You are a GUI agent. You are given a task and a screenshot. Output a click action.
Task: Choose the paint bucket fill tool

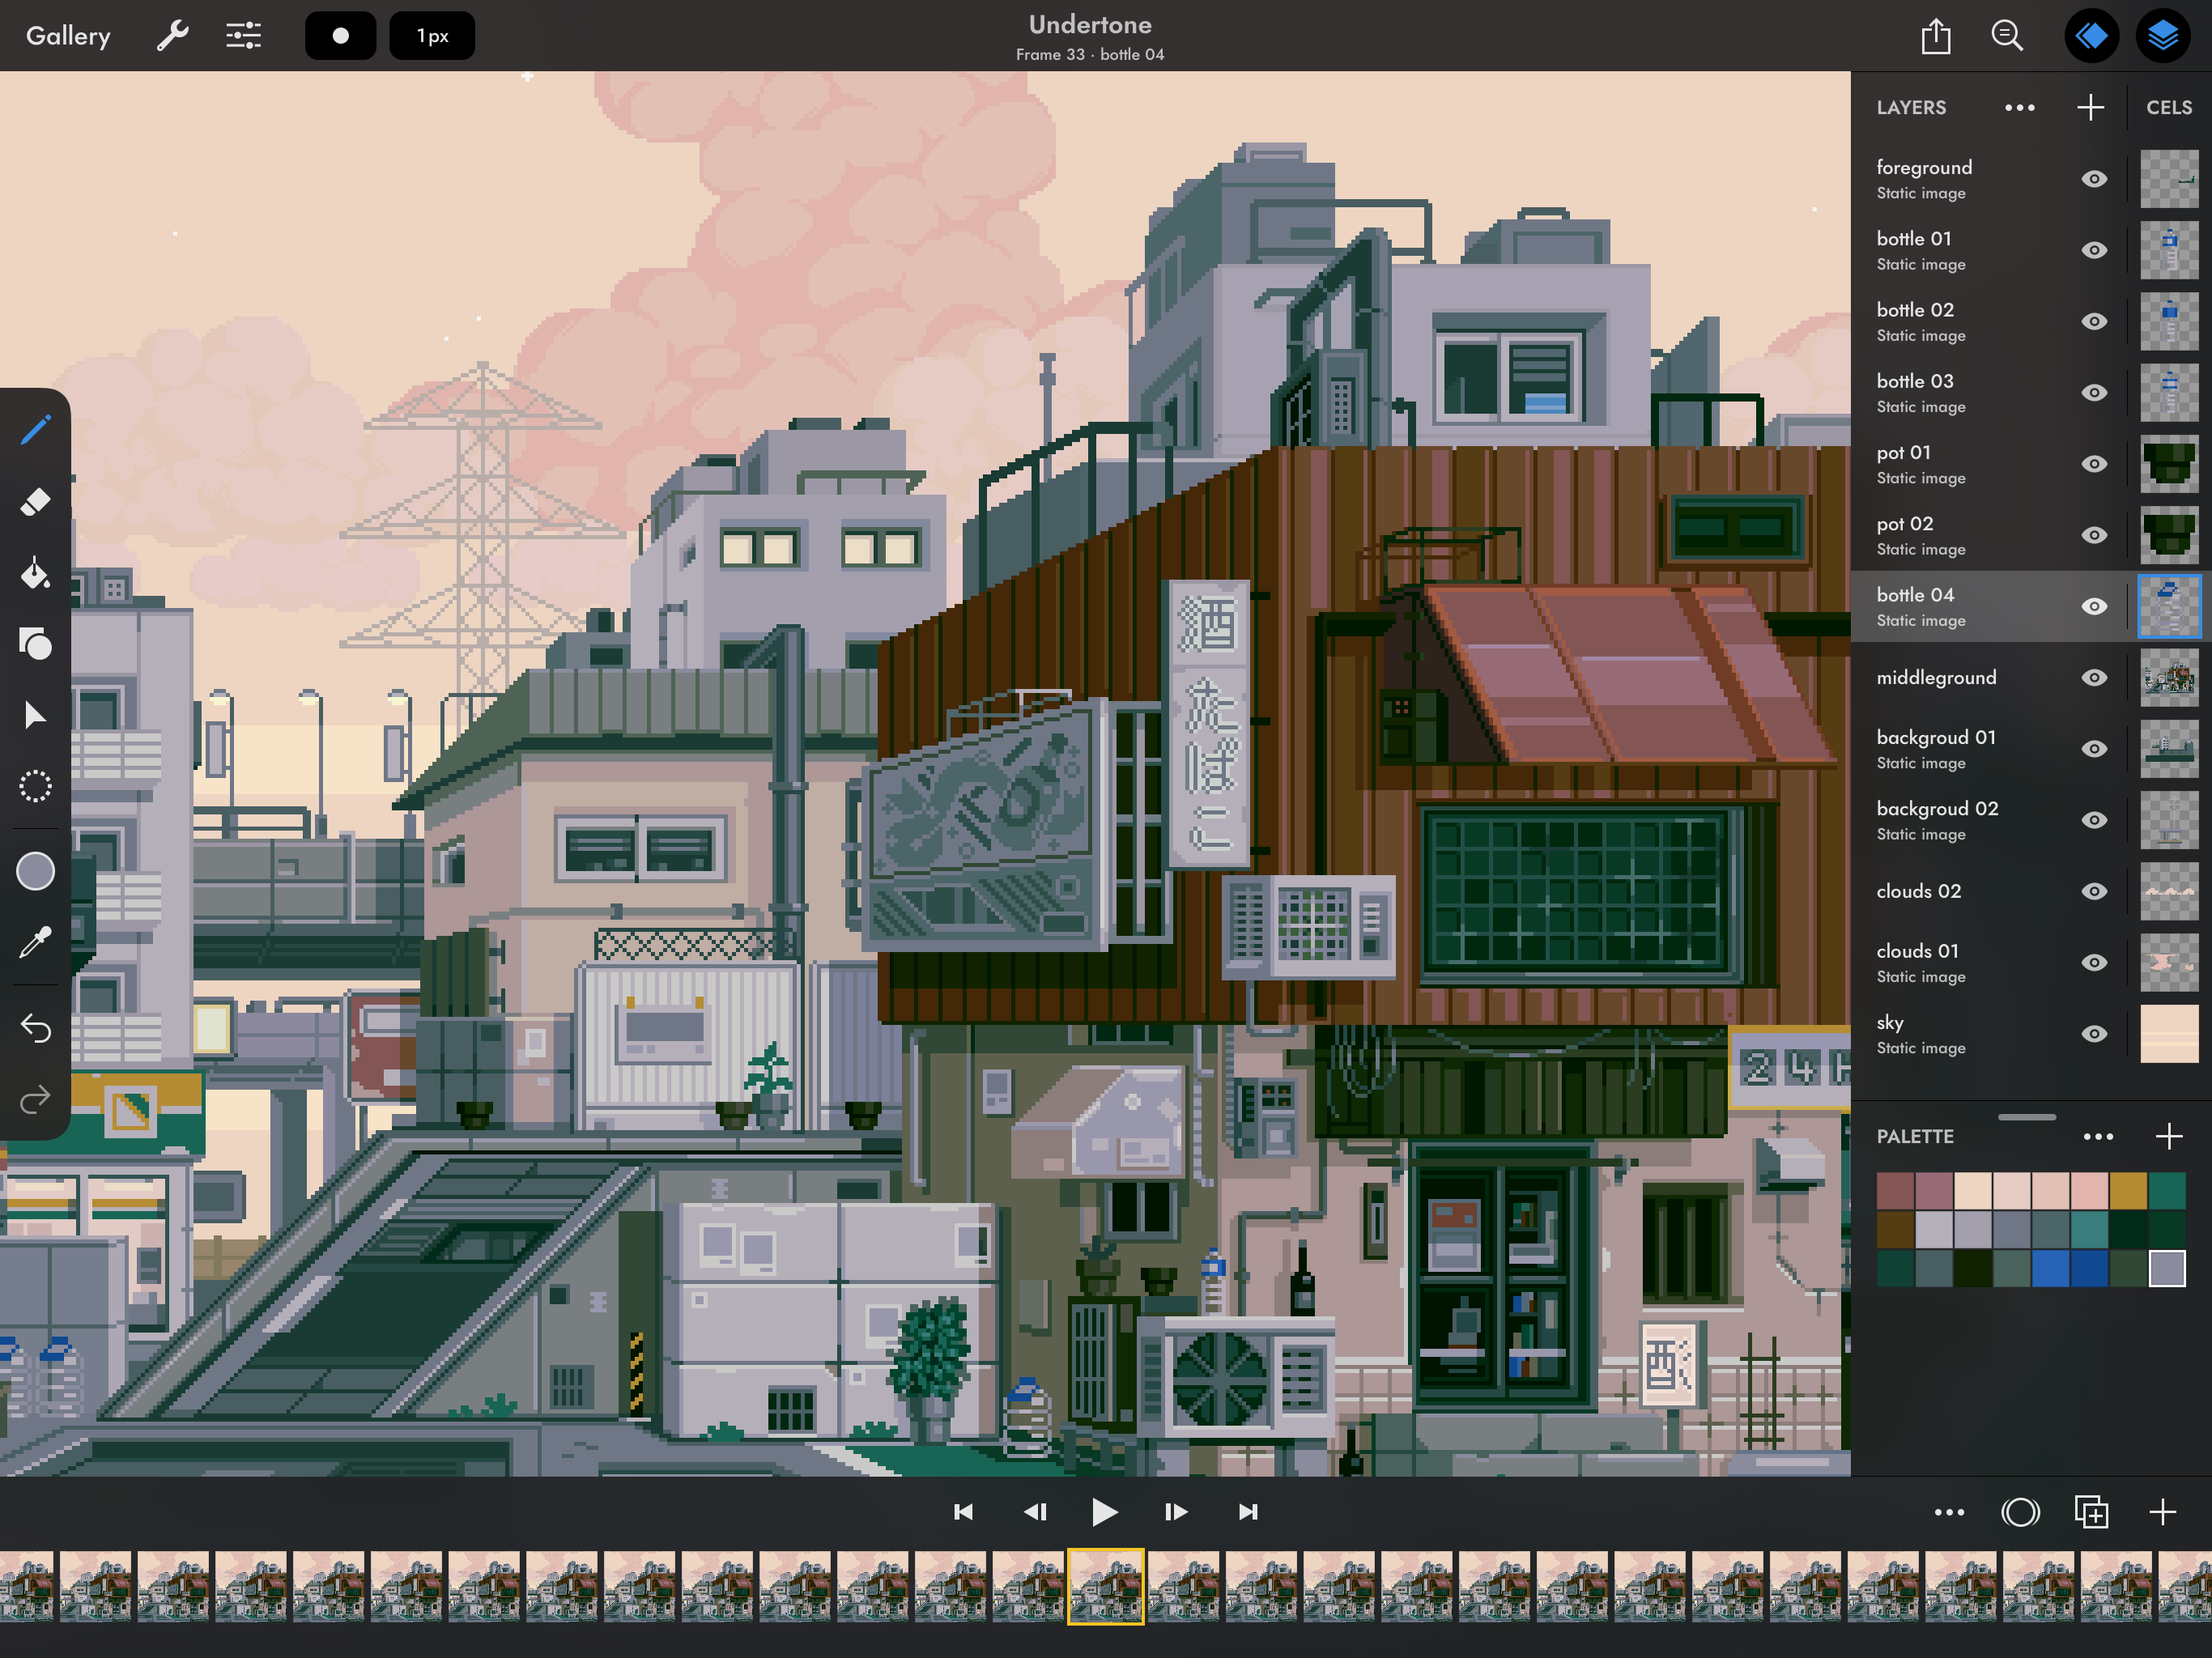coord(35,574)
